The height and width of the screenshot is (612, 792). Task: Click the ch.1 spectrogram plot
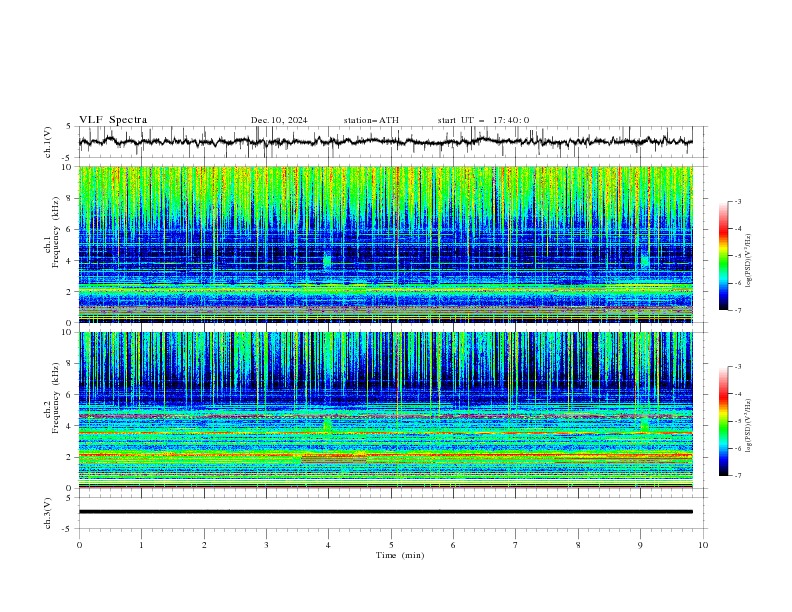click(386, 244)
